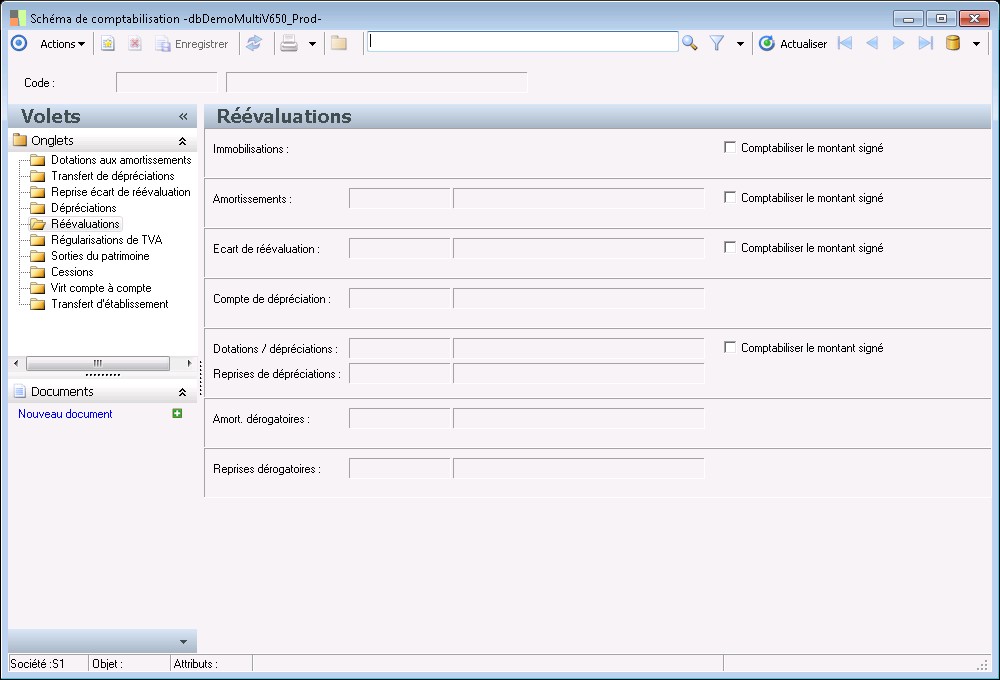The width and height of the screenshot is (1000, 680).
Task: Click the Objet status bar entry
Action: click(x=129, y=663)
